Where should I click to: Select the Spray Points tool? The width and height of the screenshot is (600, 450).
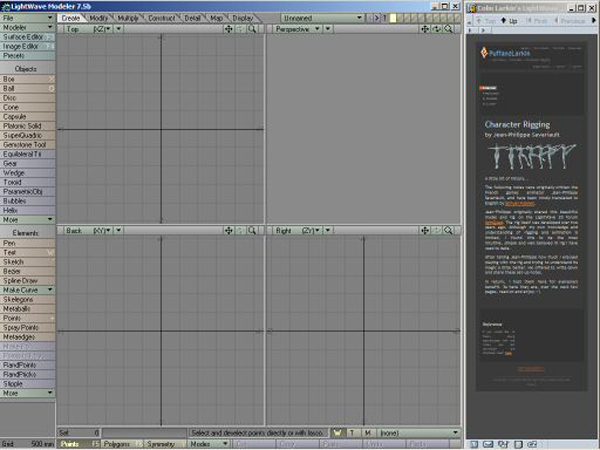[x=28, y=328]
